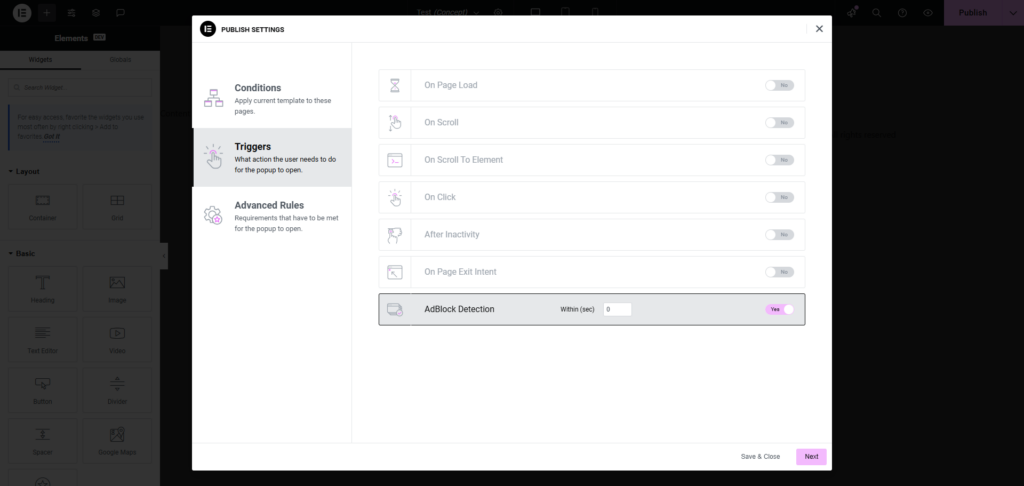Switch to desktop view icon in editor top bar
Viewport: 1024px width, 486px height.
536,12
